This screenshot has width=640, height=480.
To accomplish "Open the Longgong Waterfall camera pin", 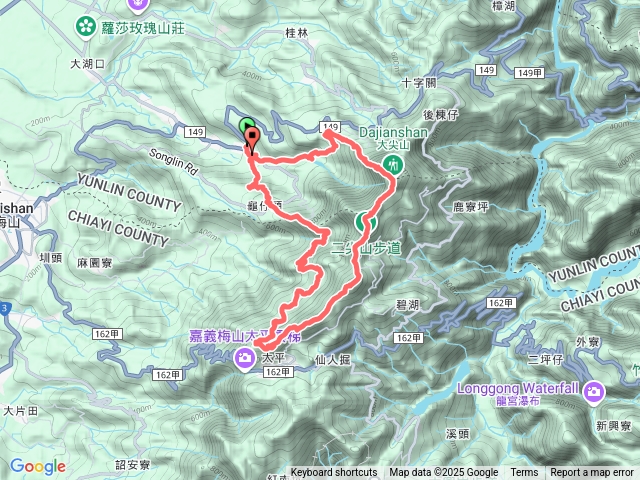I will tap(594, 391).
